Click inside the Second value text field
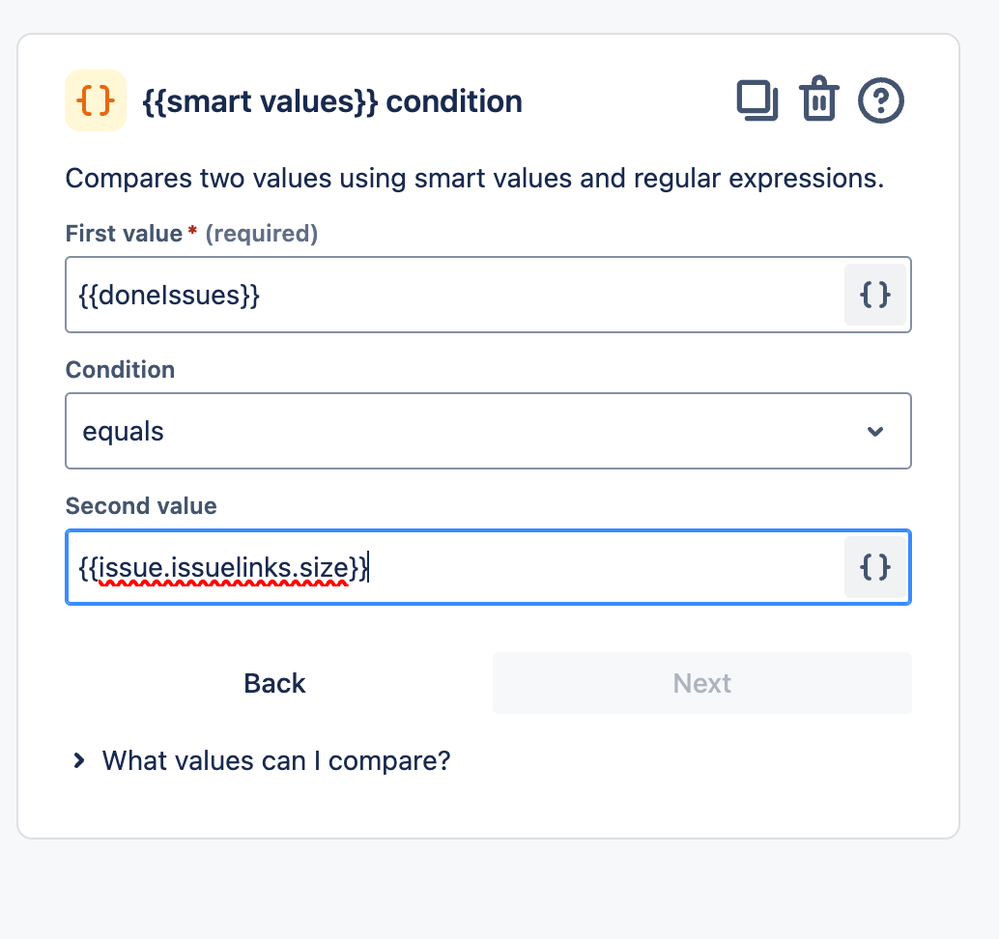This screenshot has height=939, width=999. (x=455, y=567)
